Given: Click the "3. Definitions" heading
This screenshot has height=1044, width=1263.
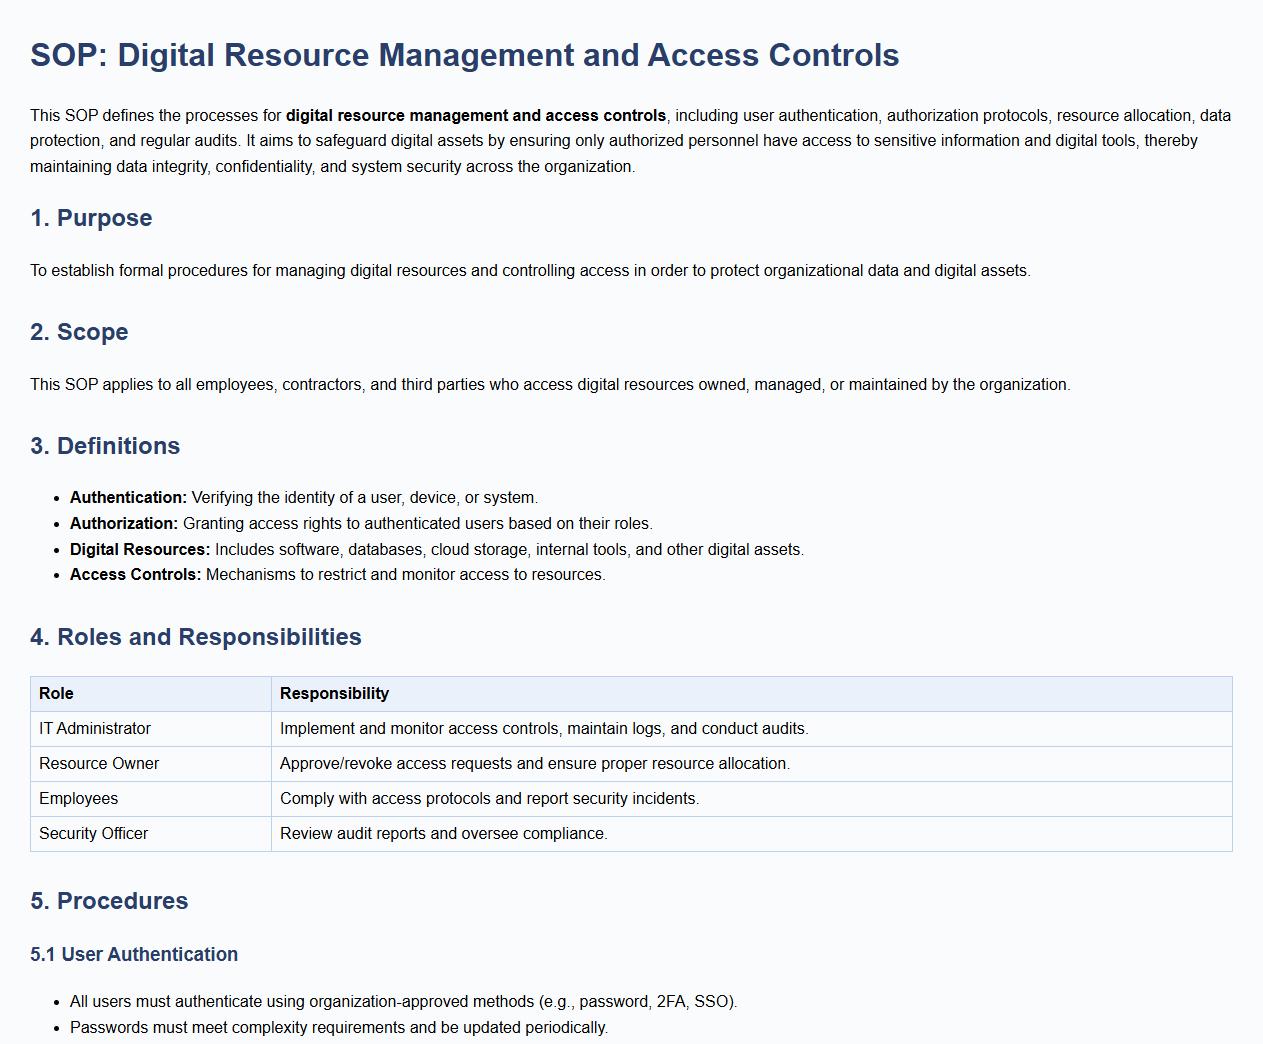Looking at the screenshot, I should click(x=105, y=446).
